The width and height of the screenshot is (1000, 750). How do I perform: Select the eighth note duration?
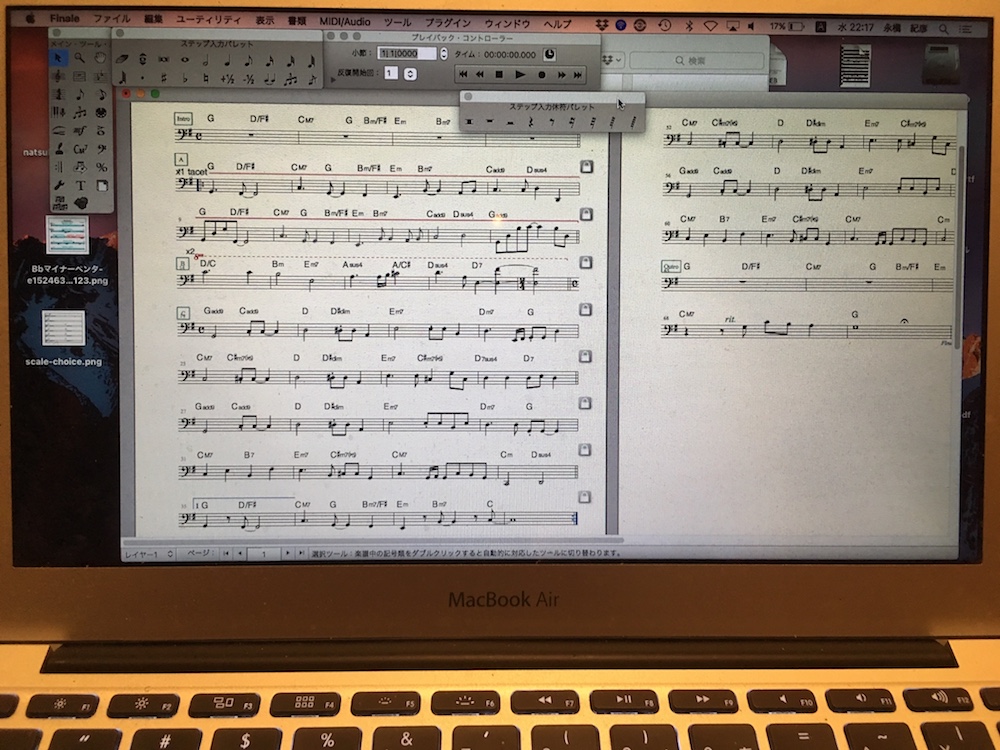point(248,61)
